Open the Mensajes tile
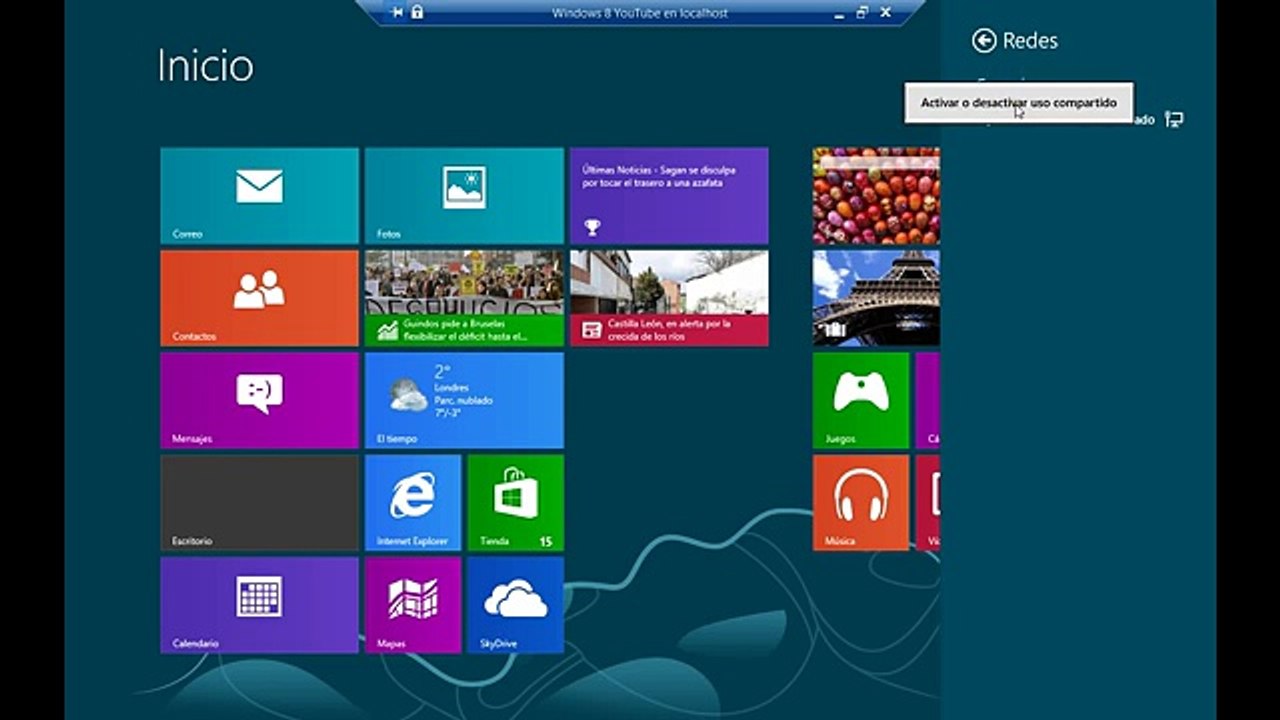Screen dimensions: 1280x720 click(259, 401)
